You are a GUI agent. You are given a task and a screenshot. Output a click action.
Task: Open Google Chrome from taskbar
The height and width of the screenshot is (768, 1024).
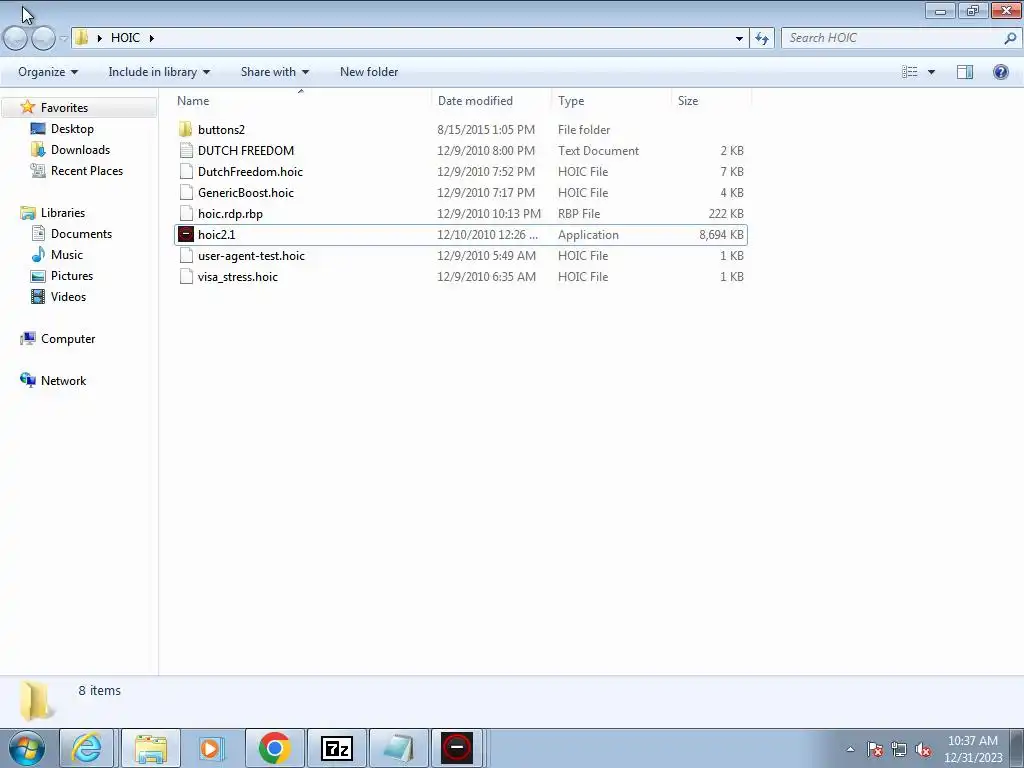pos(274,748)
